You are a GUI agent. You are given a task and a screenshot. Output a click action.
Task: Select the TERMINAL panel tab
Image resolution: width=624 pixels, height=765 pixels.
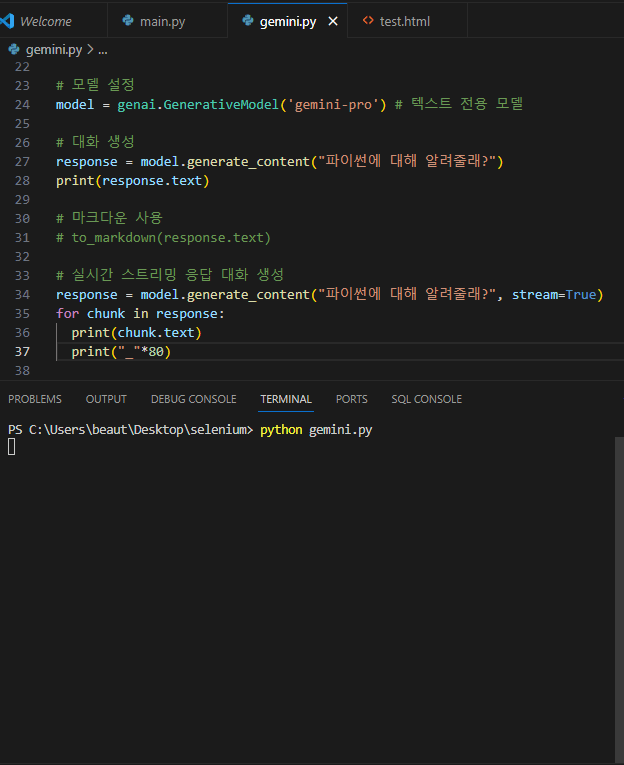point(286,399)
